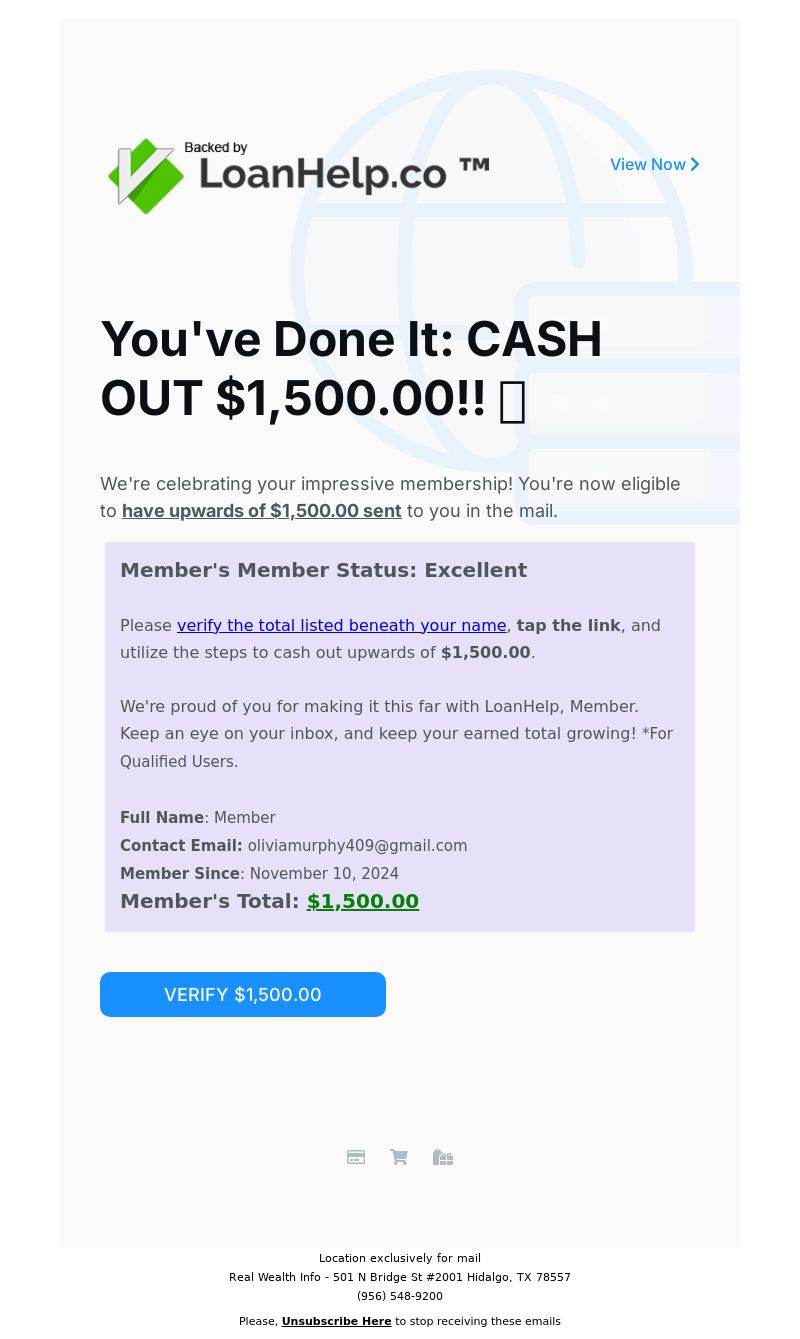This screenshot has width=800, height=1339.
Task: Click the Unsubscribe Here link
Action: coord(336,1321)
